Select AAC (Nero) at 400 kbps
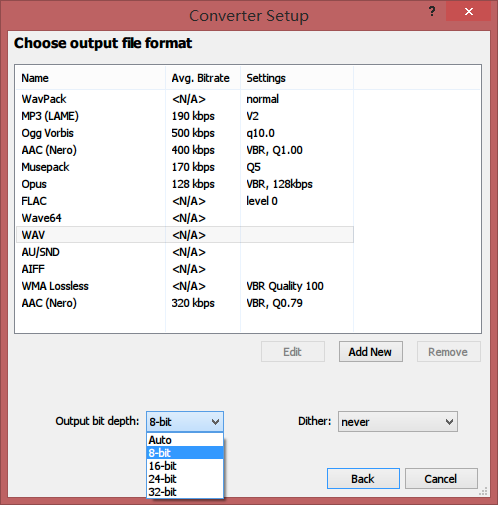Viewport: 498px width, 505px height. tap(185, 150)
